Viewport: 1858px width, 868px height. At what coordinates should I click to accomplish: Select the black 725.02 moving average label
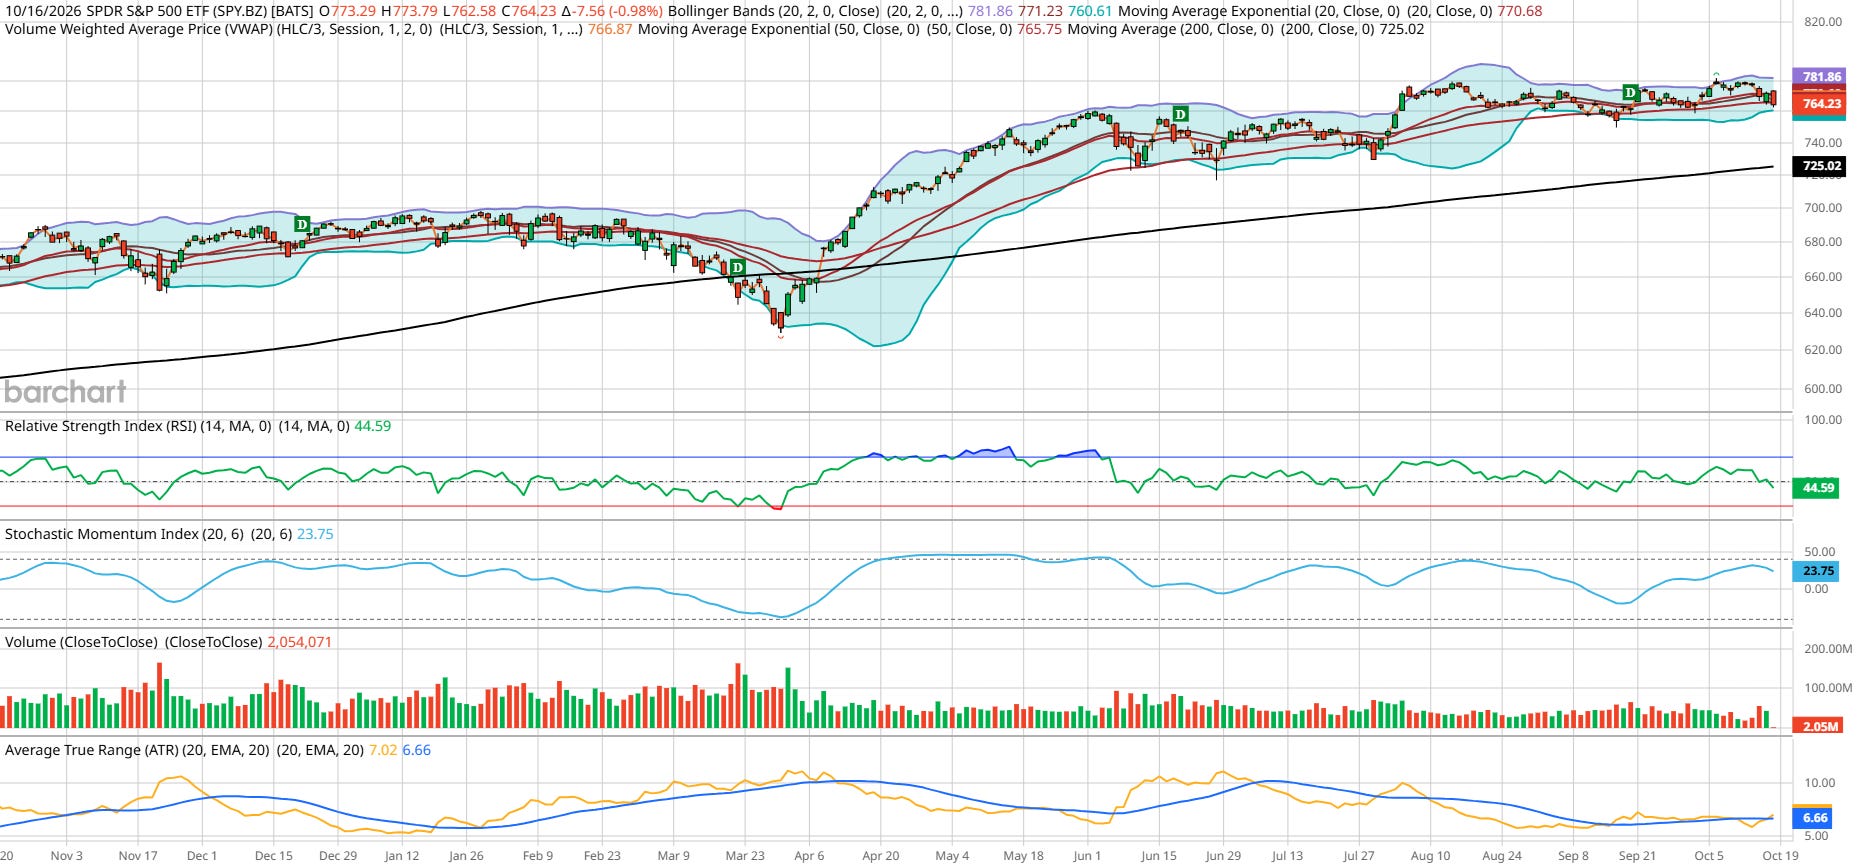point(1821,166)
